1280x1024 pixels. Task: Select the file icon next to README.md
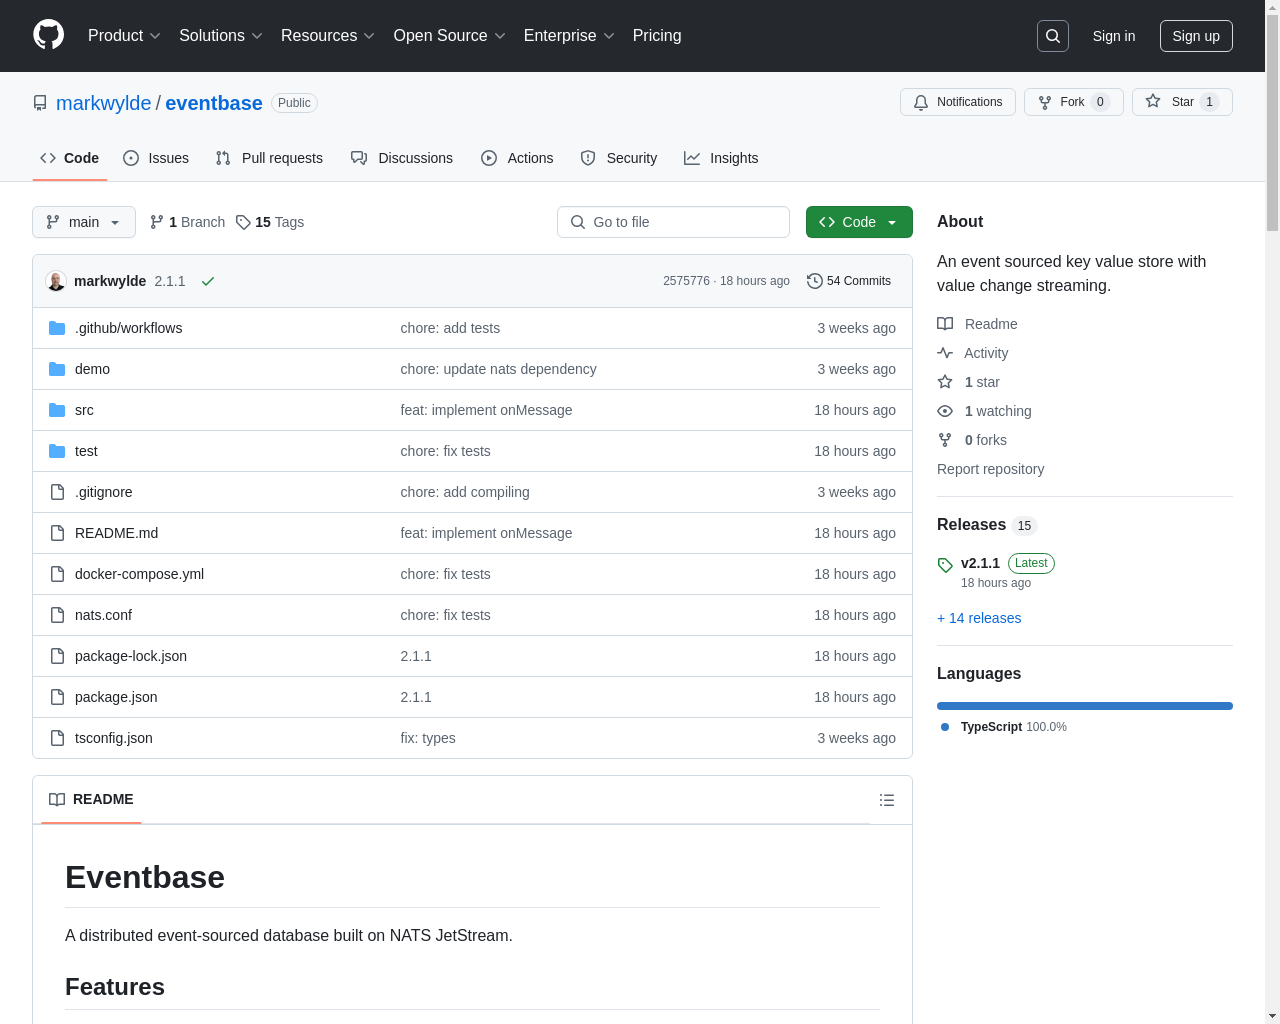click(57, 533)
